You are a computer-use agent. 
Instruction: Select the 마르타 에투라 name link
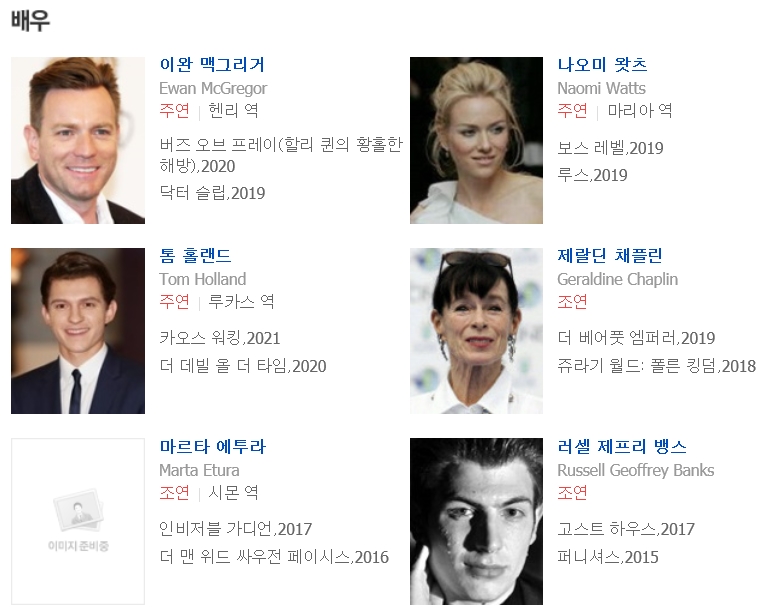coord(213,446)
